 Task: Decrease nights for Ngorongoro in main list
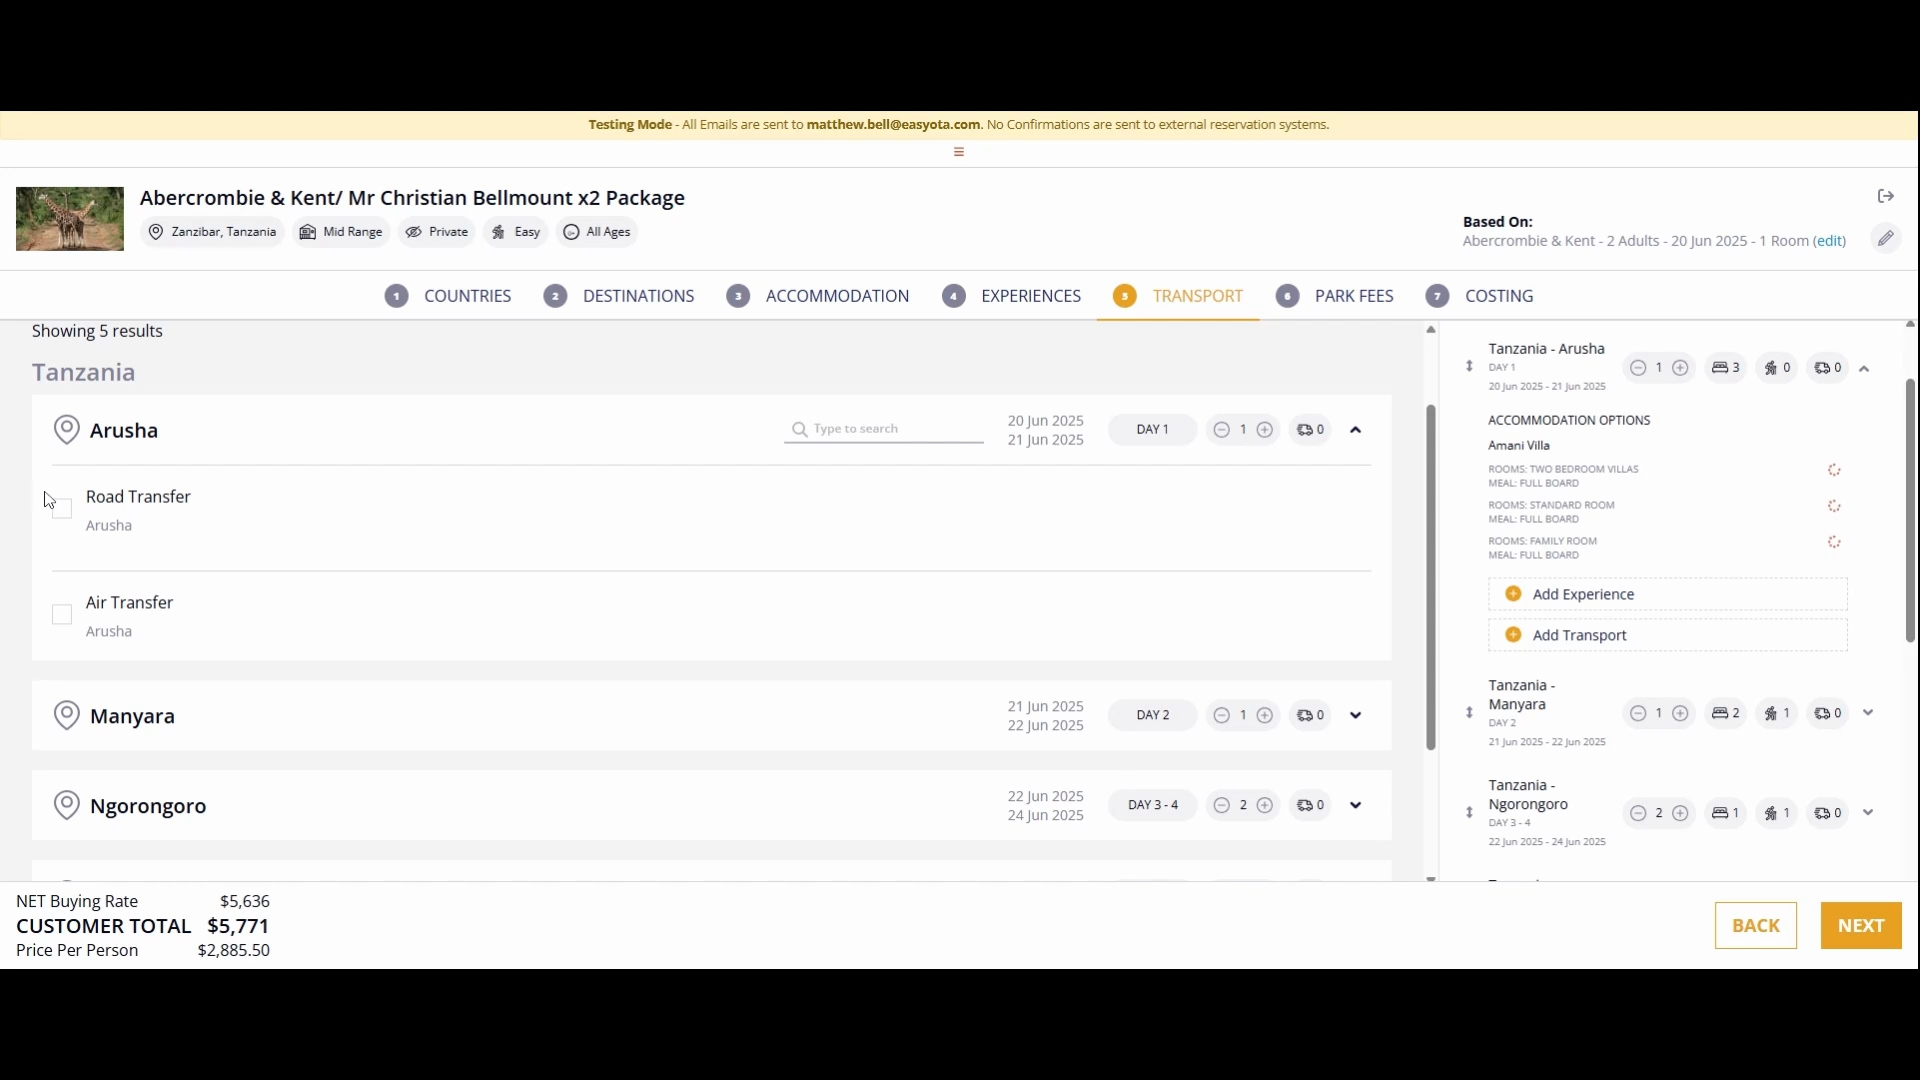[x=1221, y=806]
